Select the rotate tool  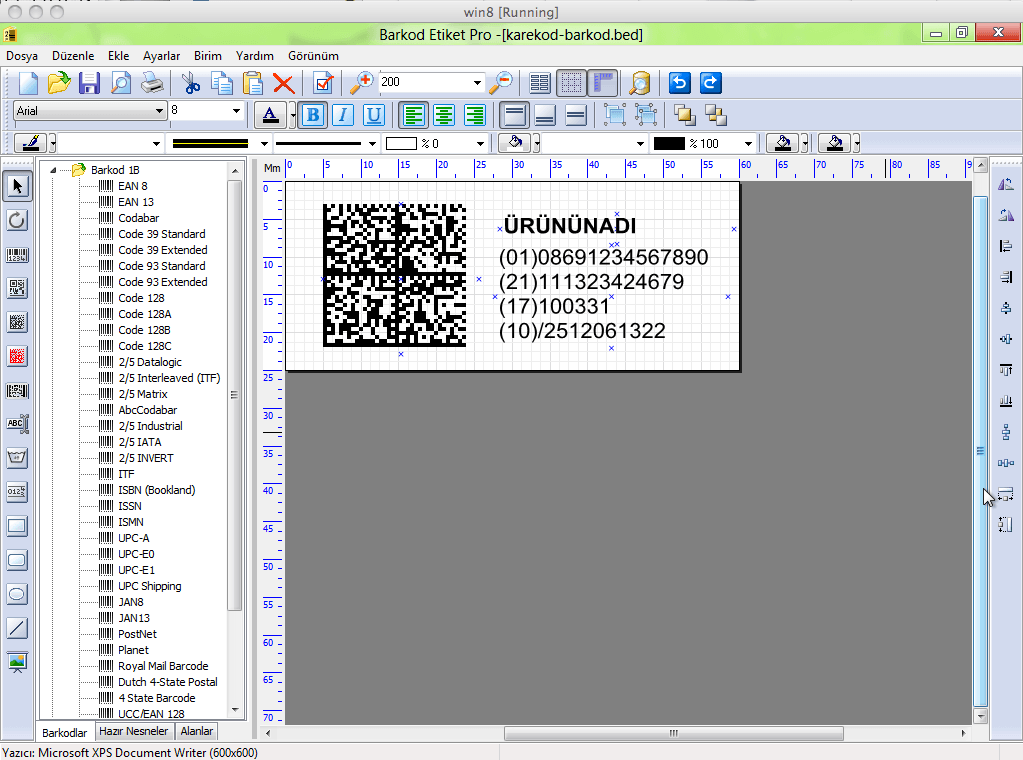pyautogui.click(x=17, y=220)
